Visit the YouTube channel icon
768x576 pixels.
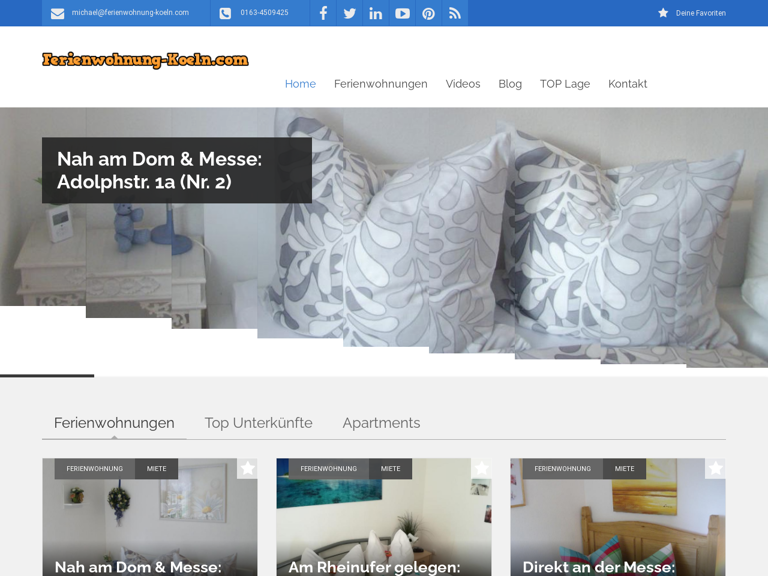click(402, 13)
